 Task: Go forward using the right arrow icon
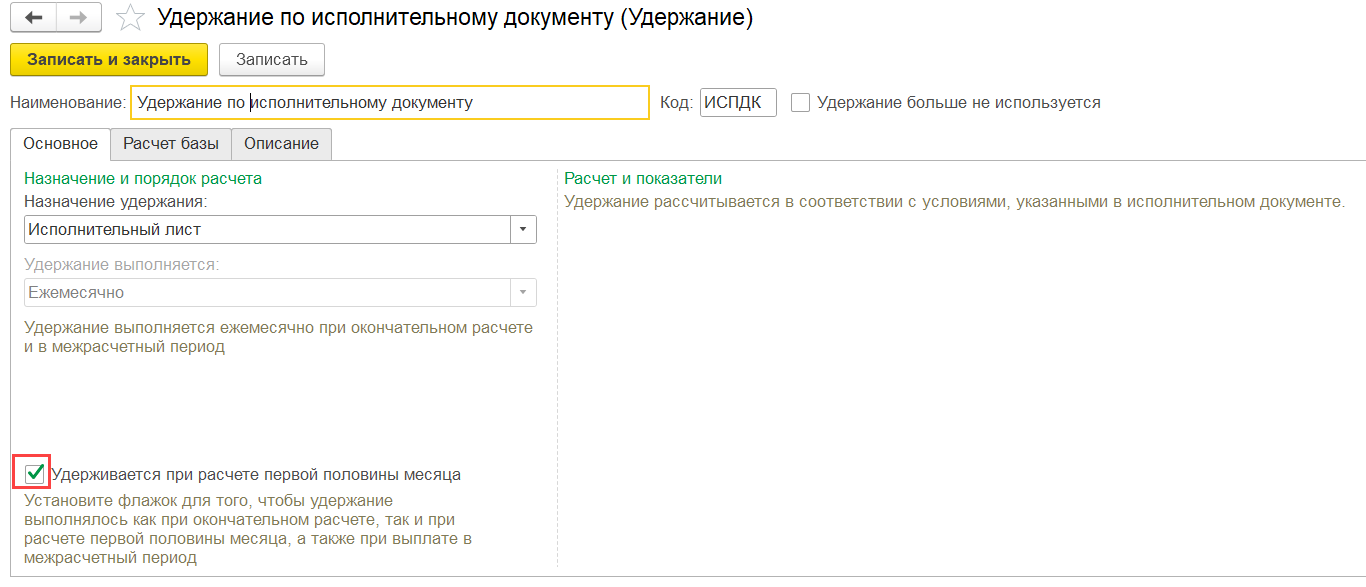(x=80, y=18)
